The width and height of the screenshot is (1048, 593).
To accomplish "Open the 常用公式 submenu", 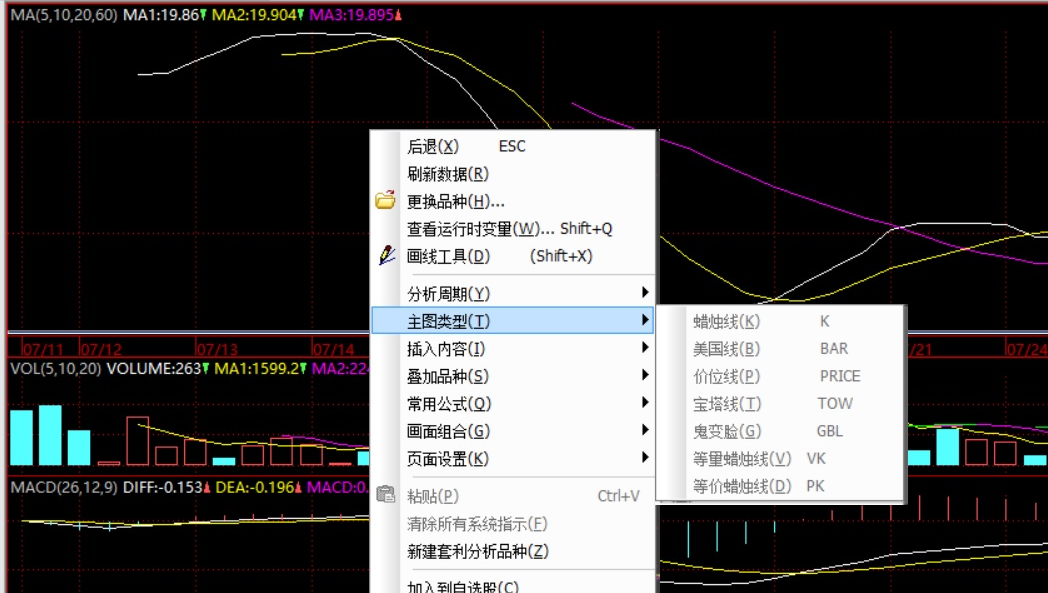I will pos(449,404).
